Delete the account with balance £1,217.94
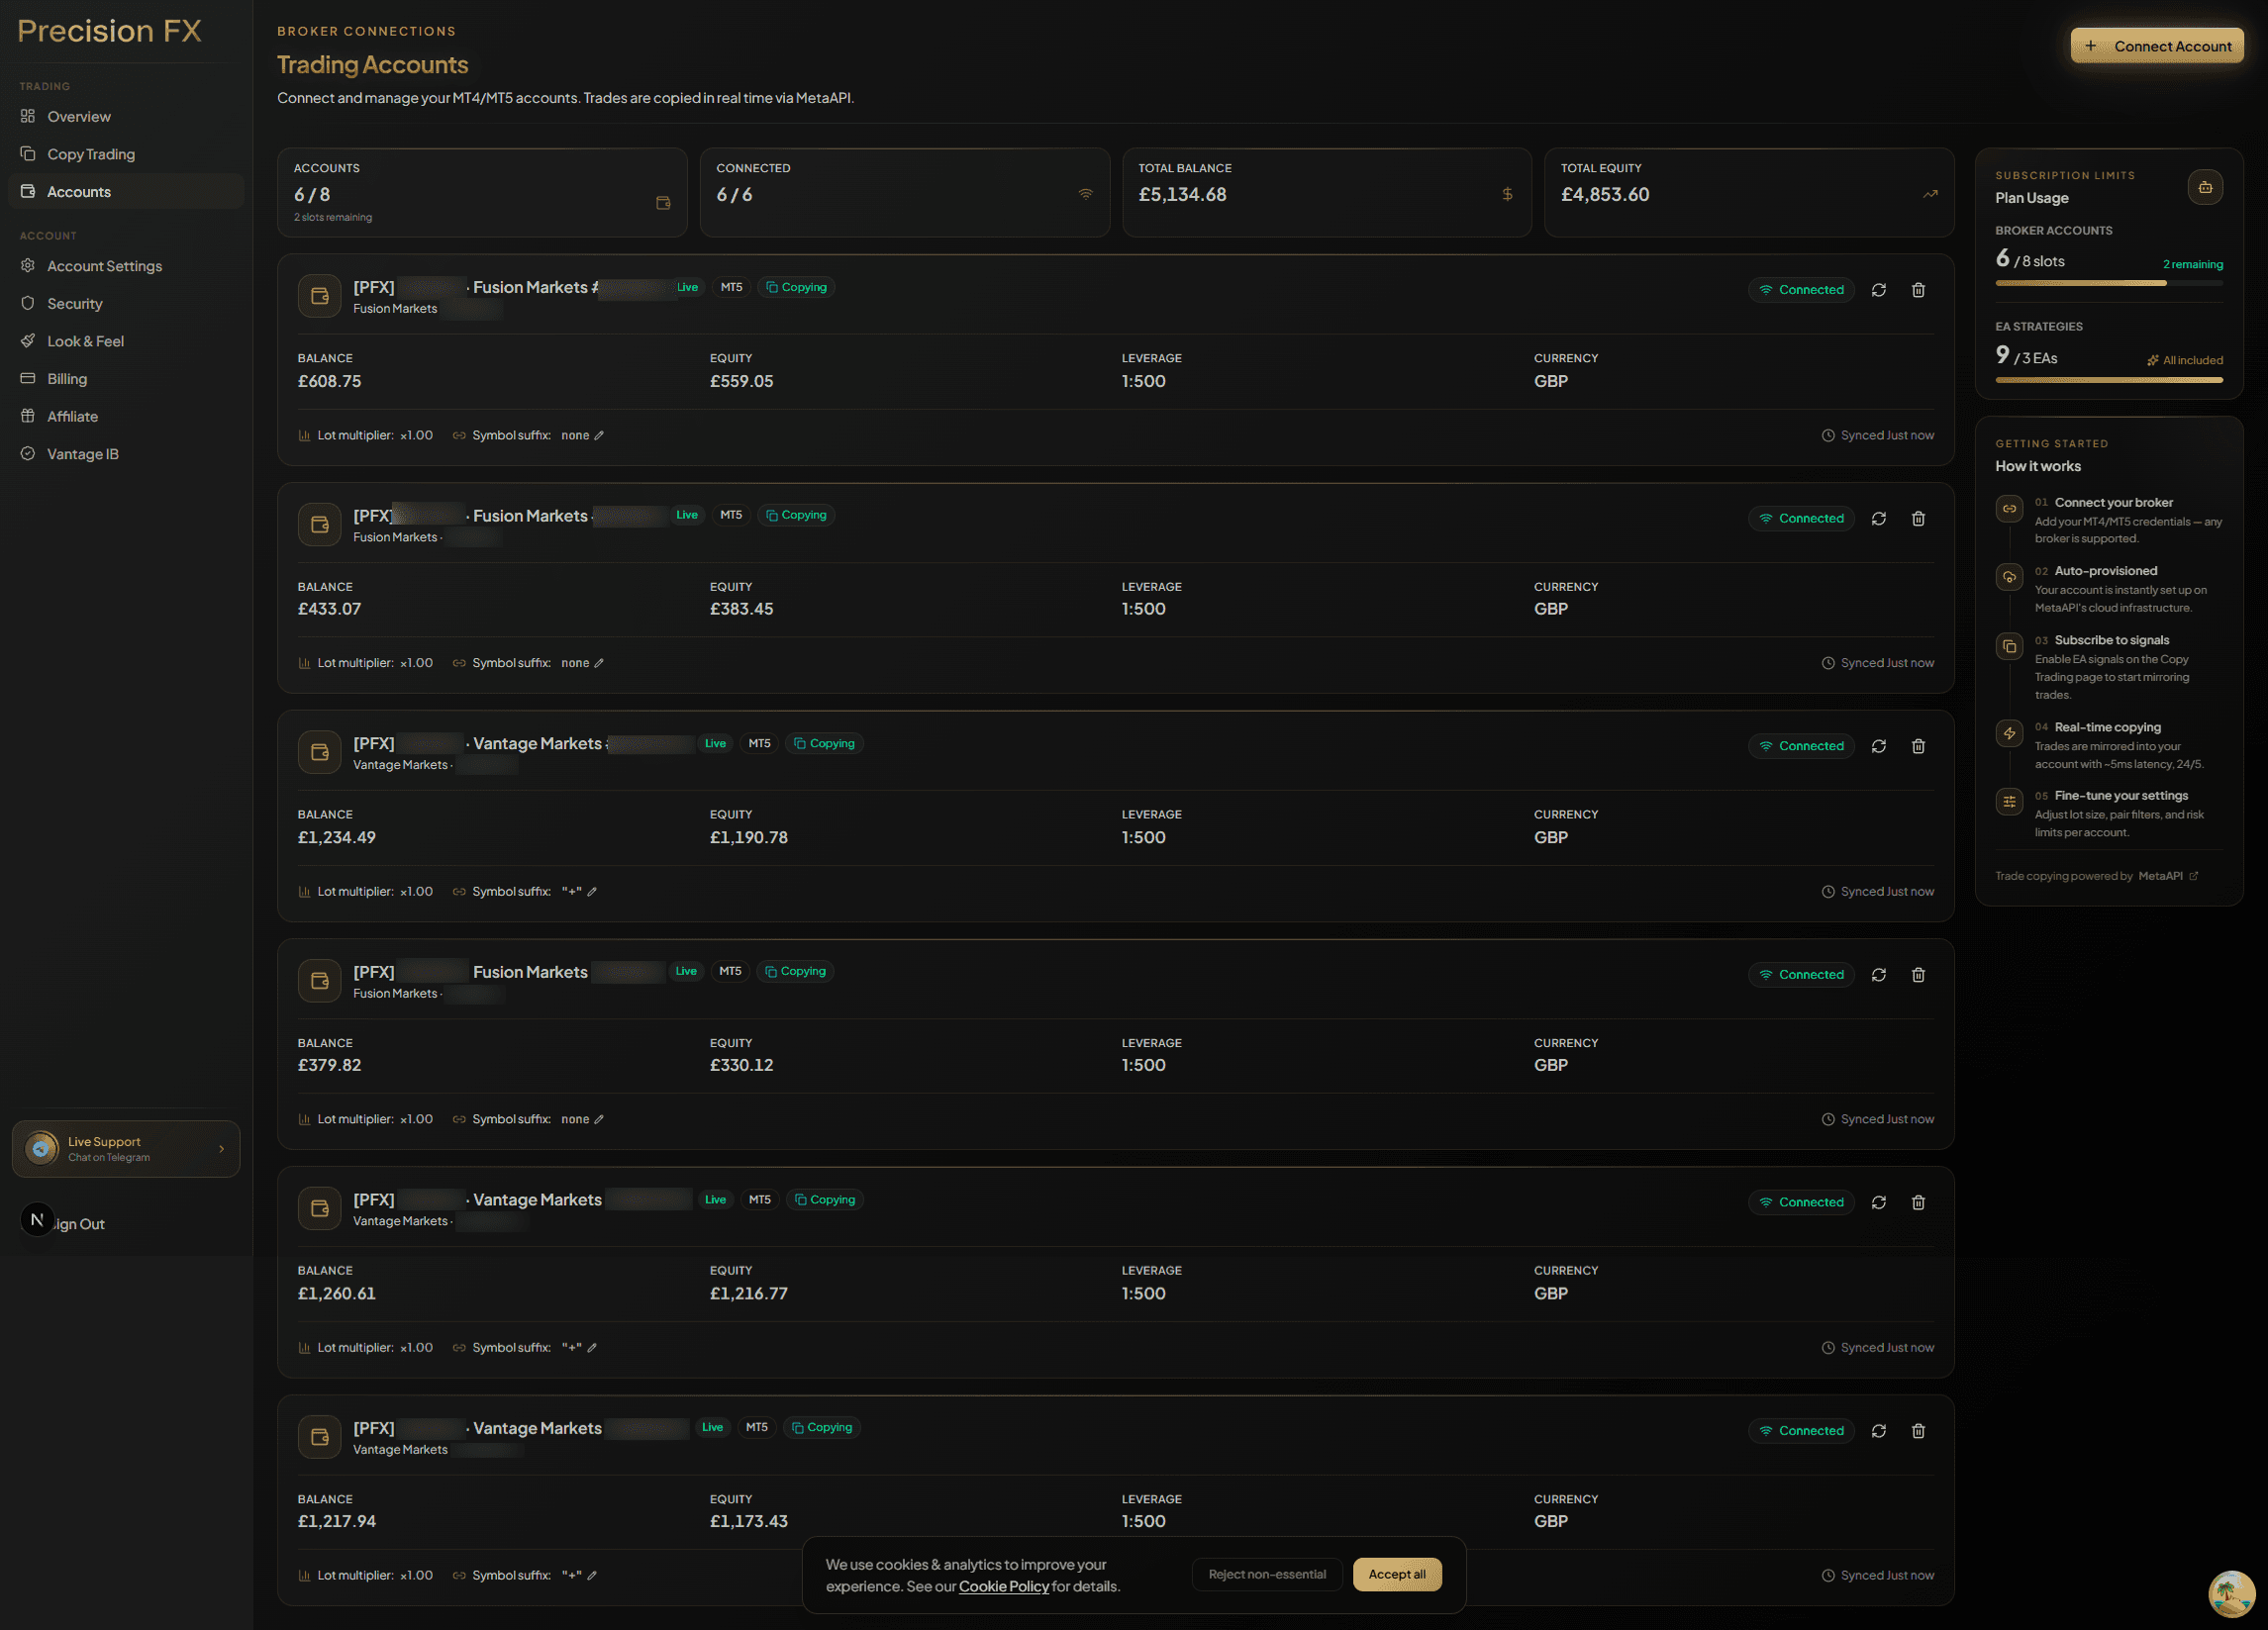Viewport: 2268px width, 1630px height. point(1918,1430)
